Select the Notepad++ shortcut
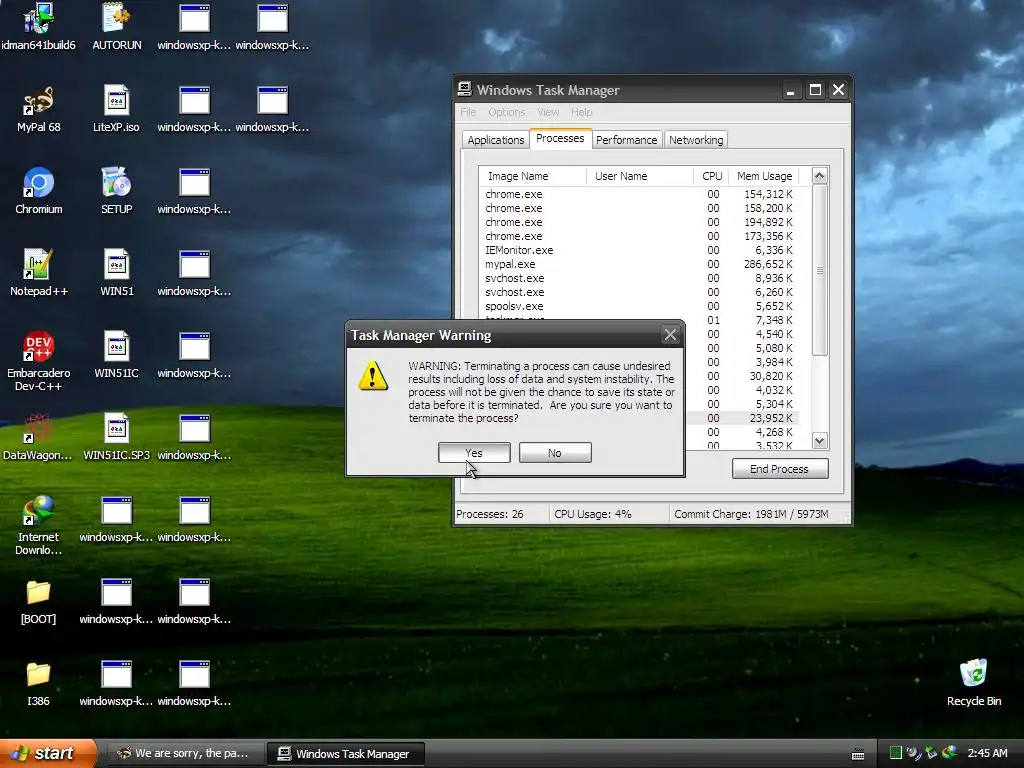Image resolution: width=1024 pixels, height=768 pixels. tap(39, 274)
